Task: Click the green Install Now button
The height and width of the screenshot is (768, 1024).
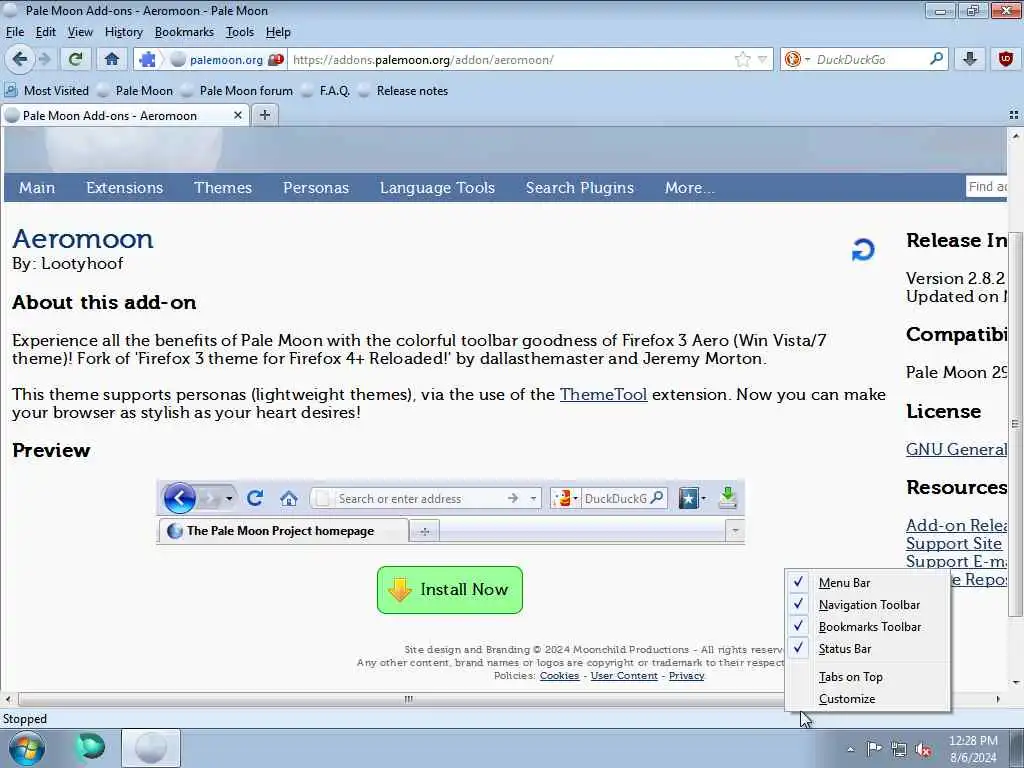Action: (x=450, y=590)
